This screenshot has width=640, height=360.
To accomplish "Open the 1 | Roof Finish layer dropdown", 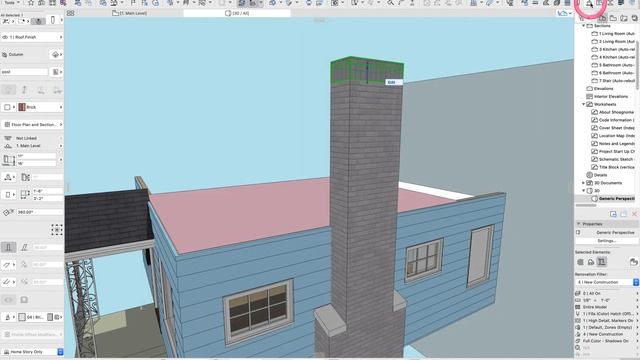I will [x=32, y=37].
